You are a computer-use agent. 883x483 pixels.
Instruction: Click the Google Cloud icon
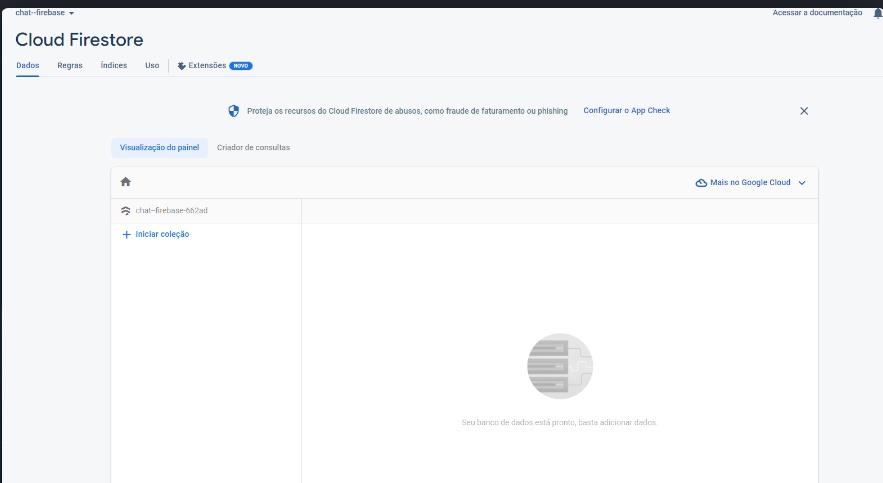click(x=701, y=182)
